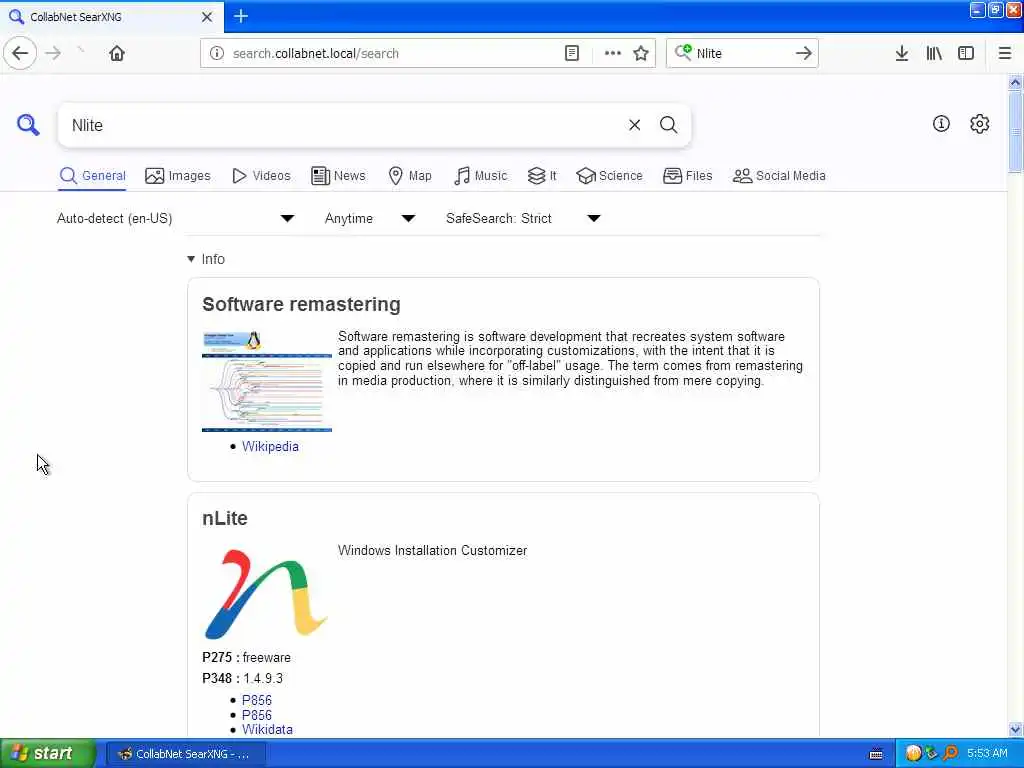Click the Software remastering heading

click(x=301, y=304)
